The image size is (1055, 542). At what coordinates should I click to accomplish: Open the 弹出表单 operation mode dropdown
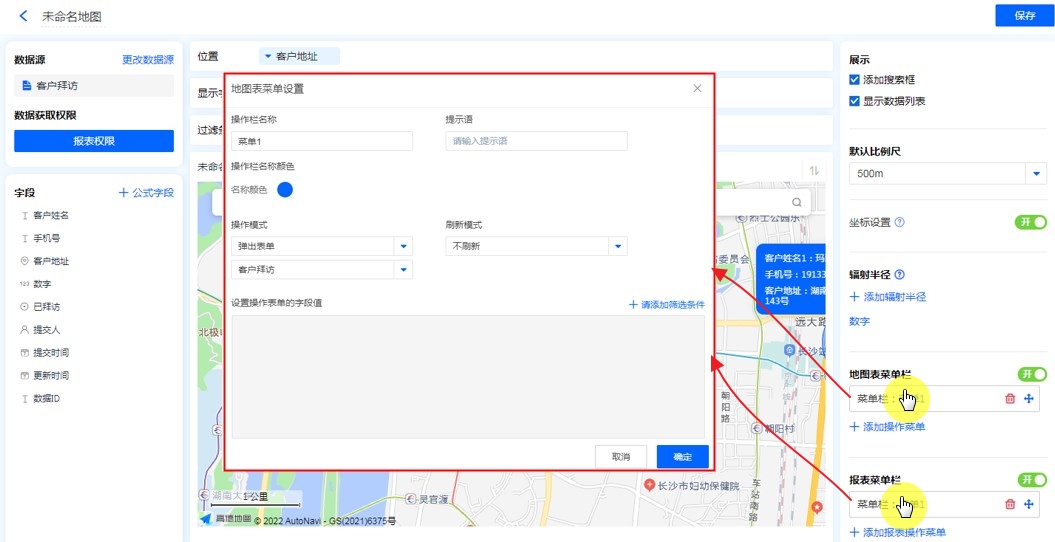(403, 246)
